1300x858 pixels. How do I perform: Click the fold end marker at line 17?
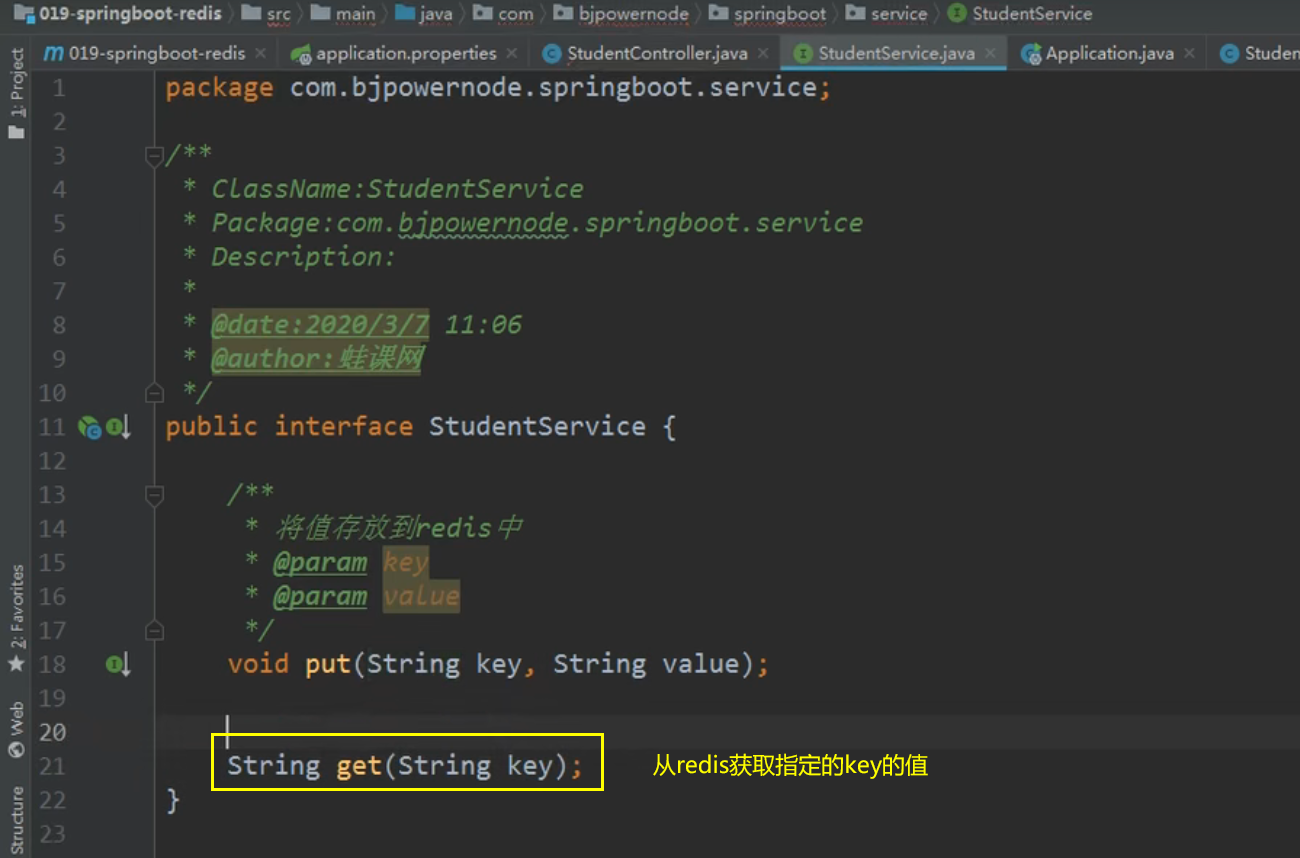point(154,630)
